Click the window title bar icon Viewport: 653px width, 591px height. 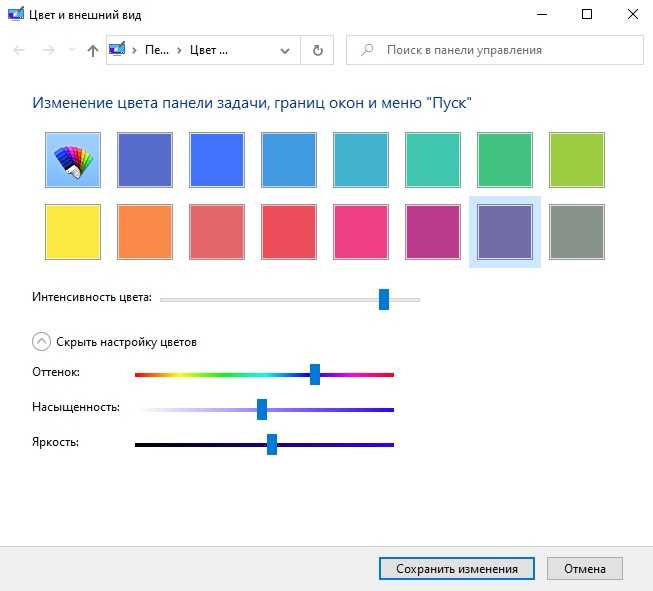click(x=16, y=14)
